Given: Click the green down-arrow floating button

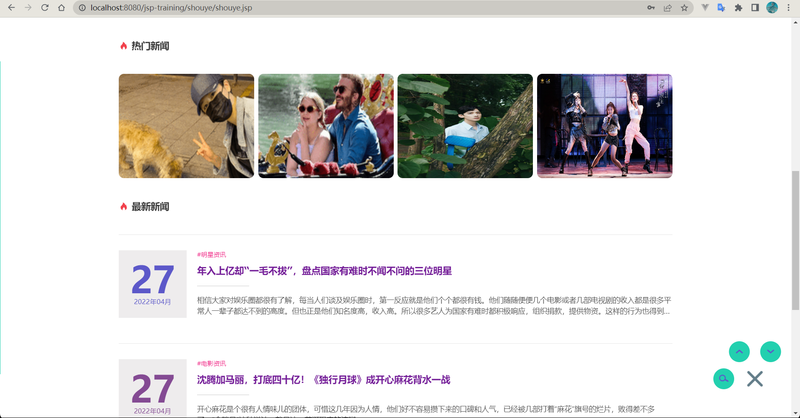Looking at the screenshot, I should coord(770,352).
